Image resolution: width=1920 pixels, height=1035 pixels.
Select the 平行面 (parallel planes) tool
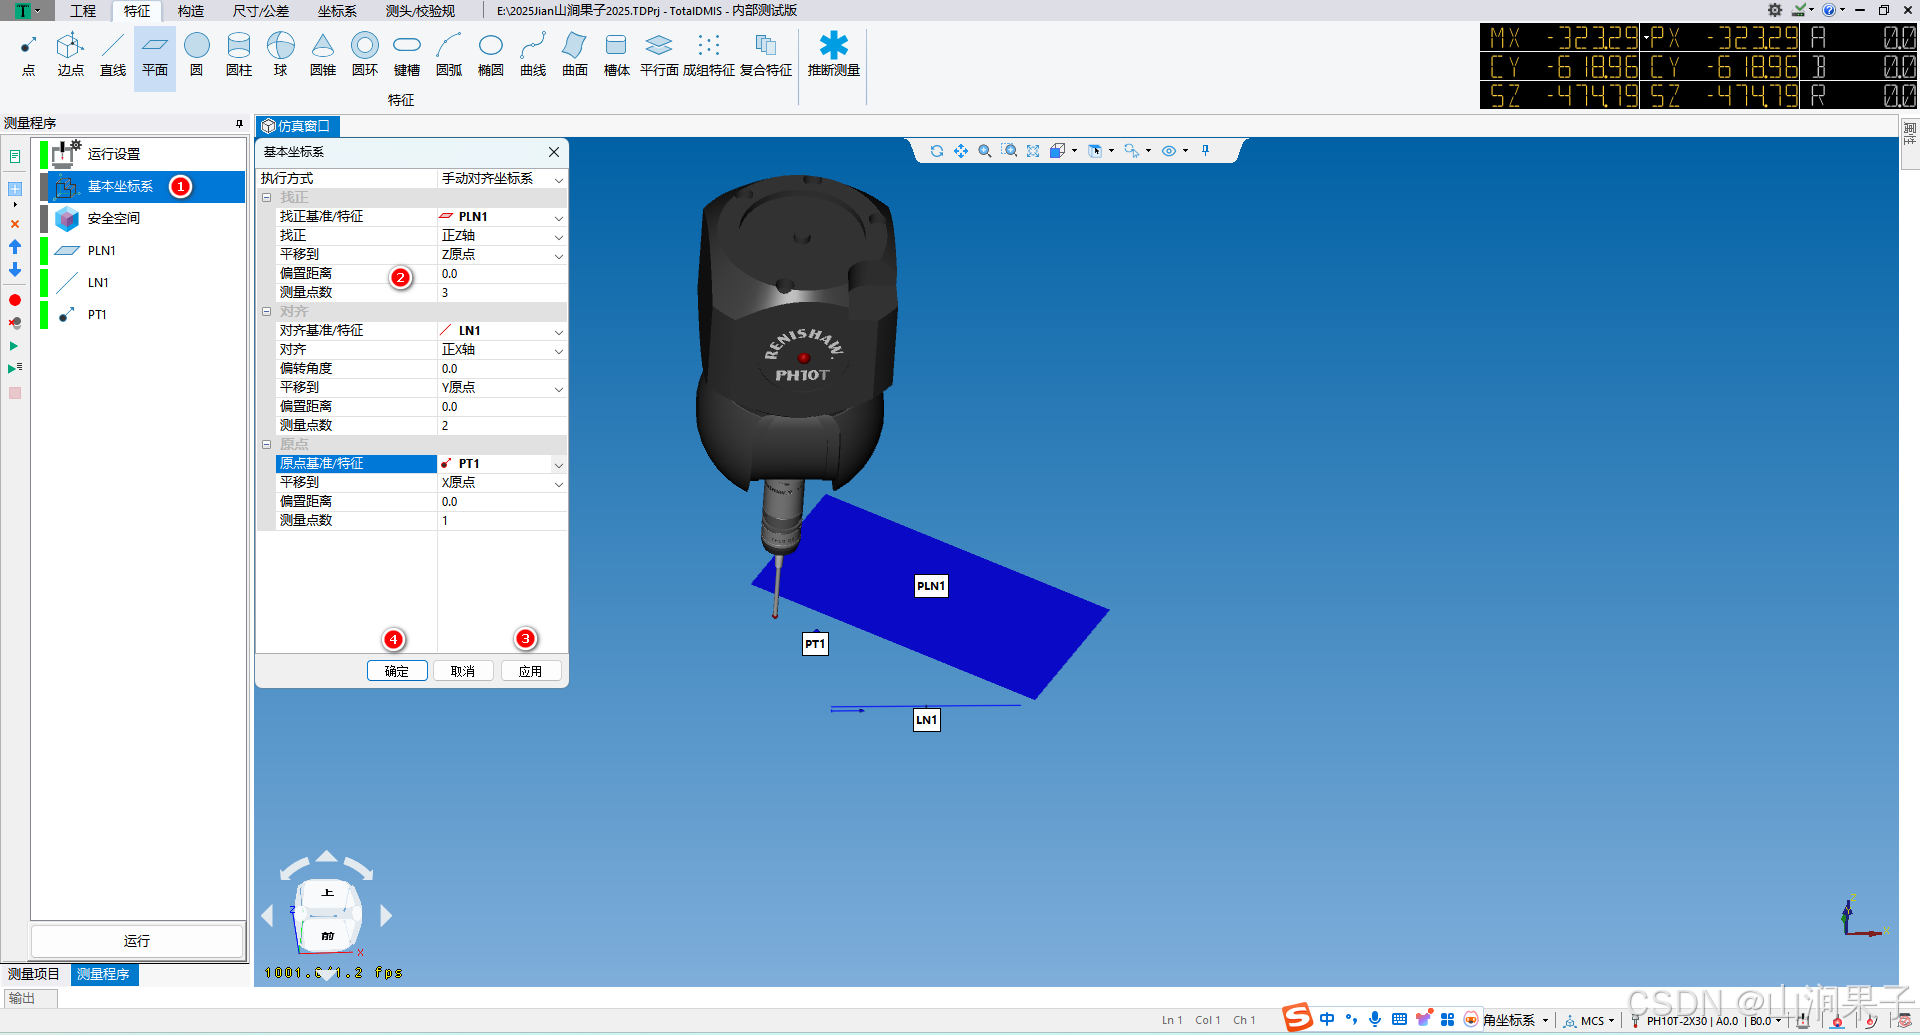[x=659, y=56]
